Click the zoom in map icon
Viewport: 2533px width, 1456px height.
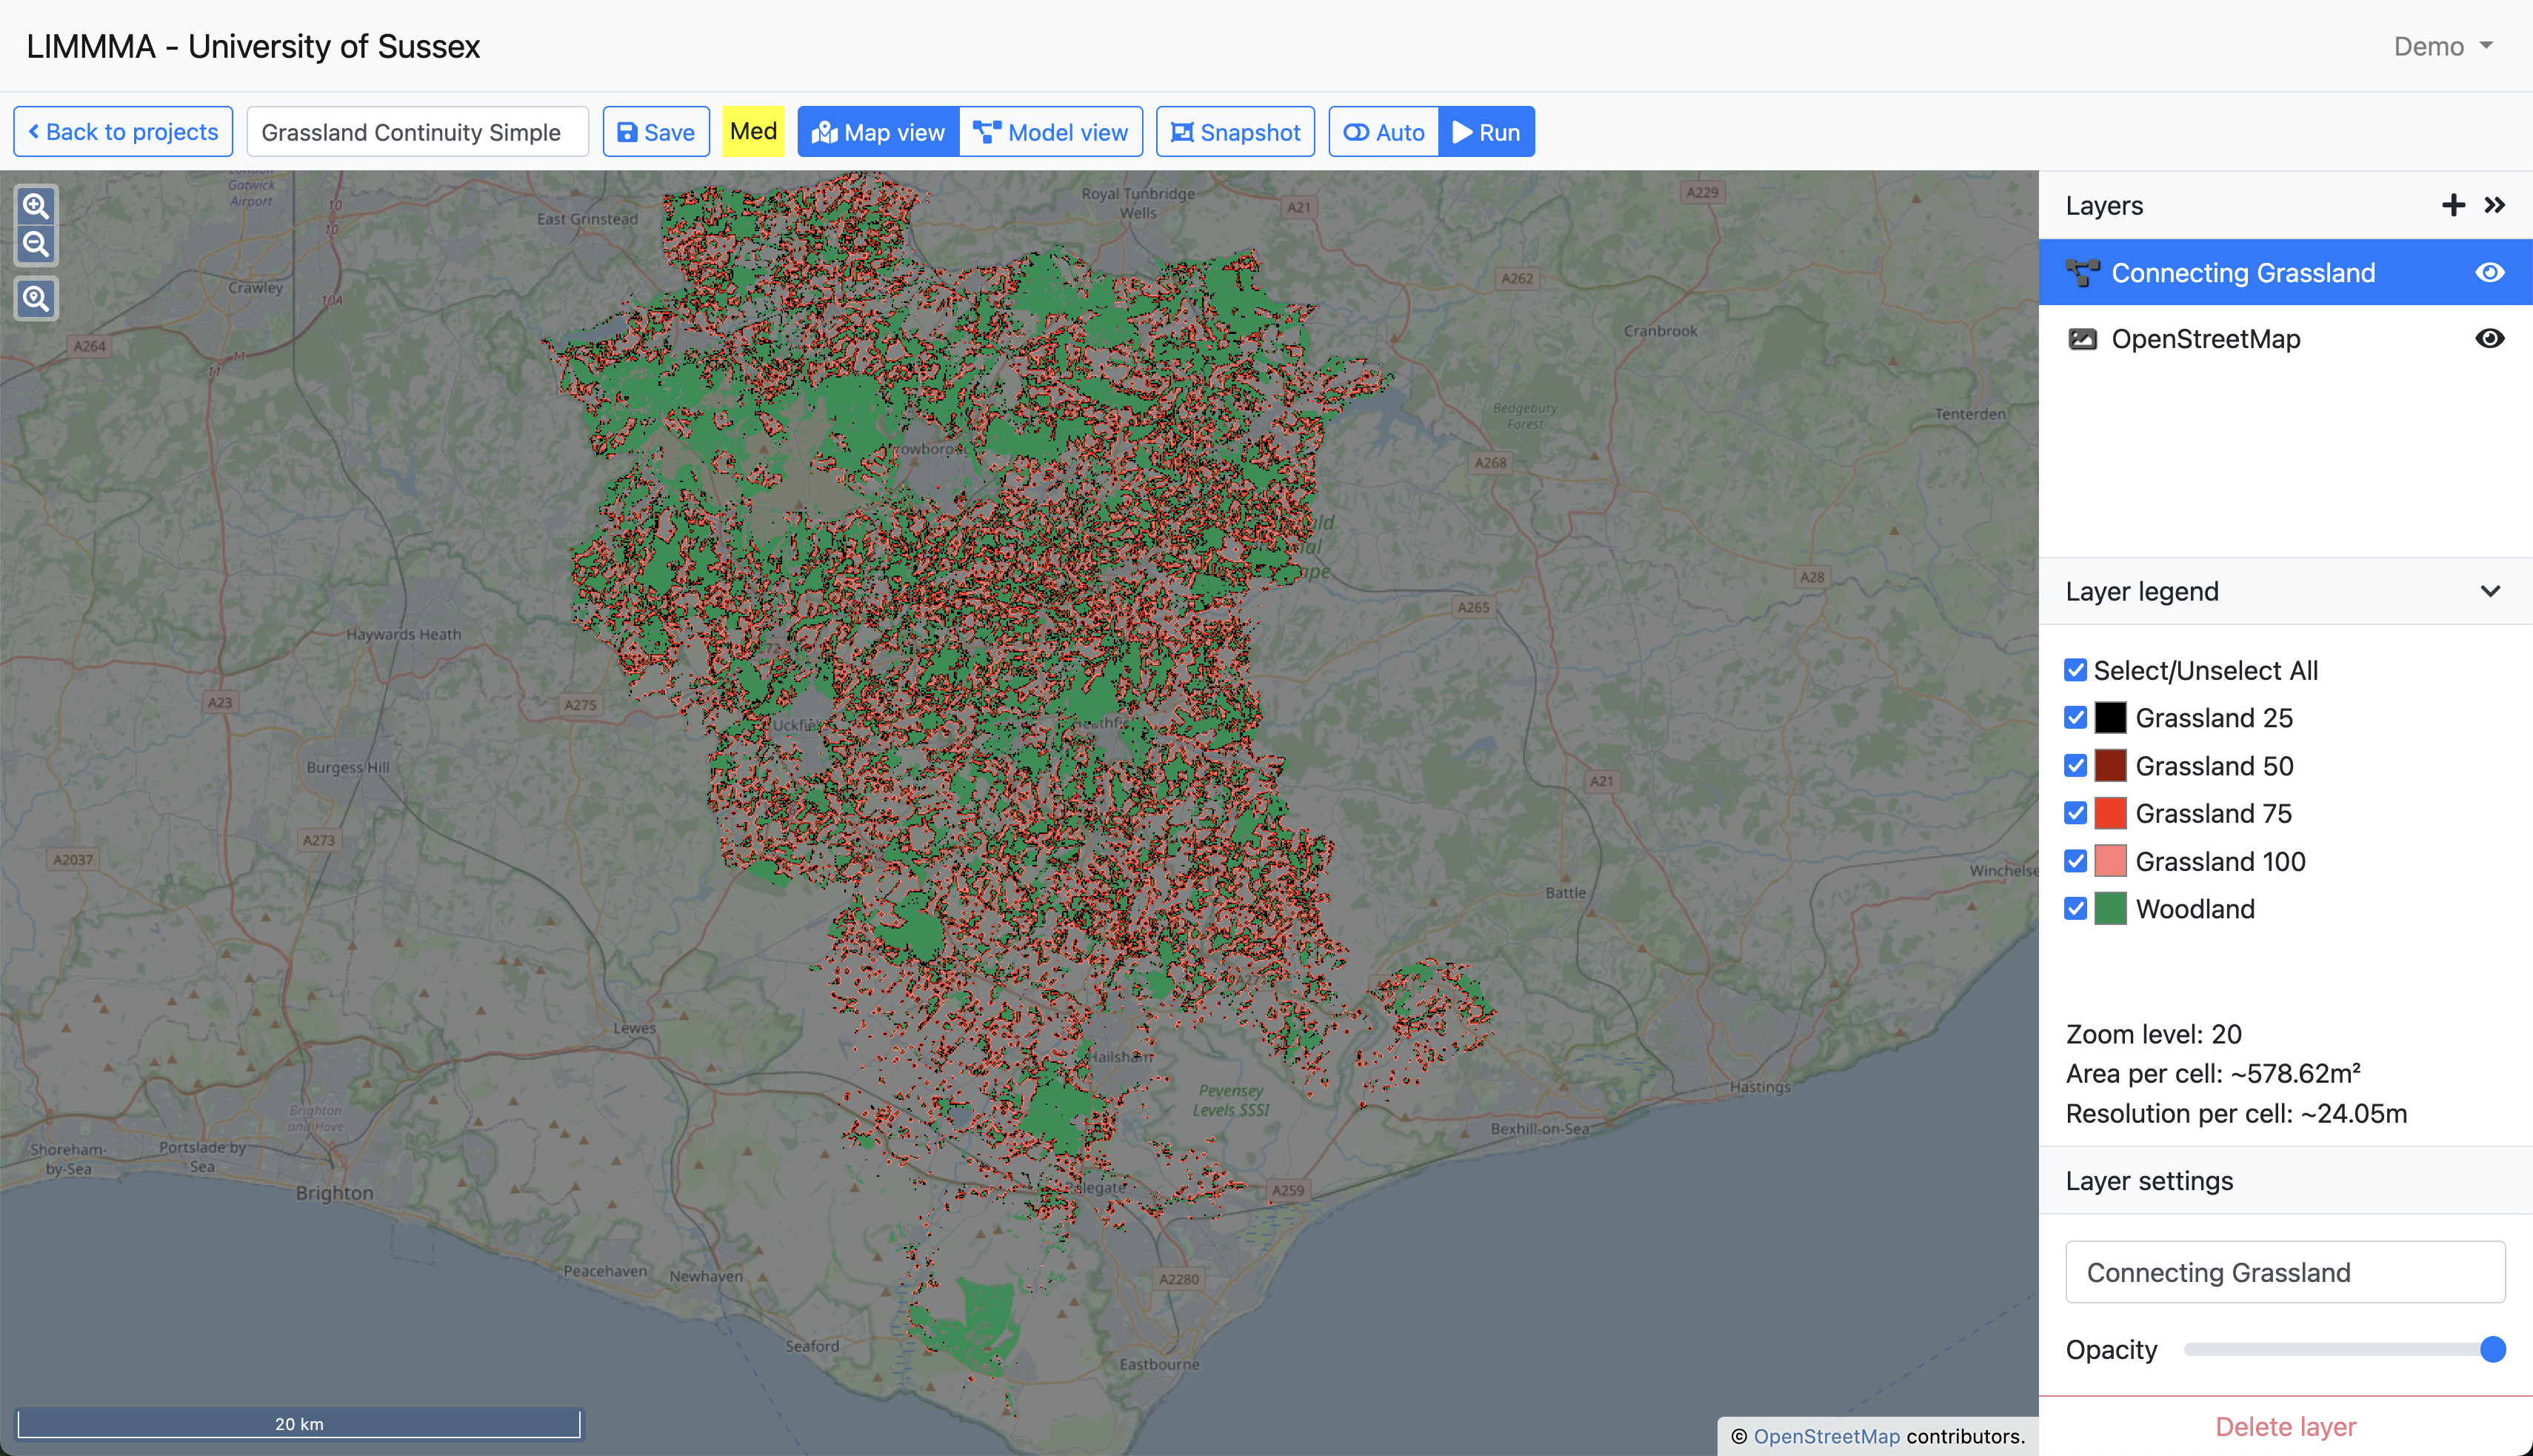point(36,206)
